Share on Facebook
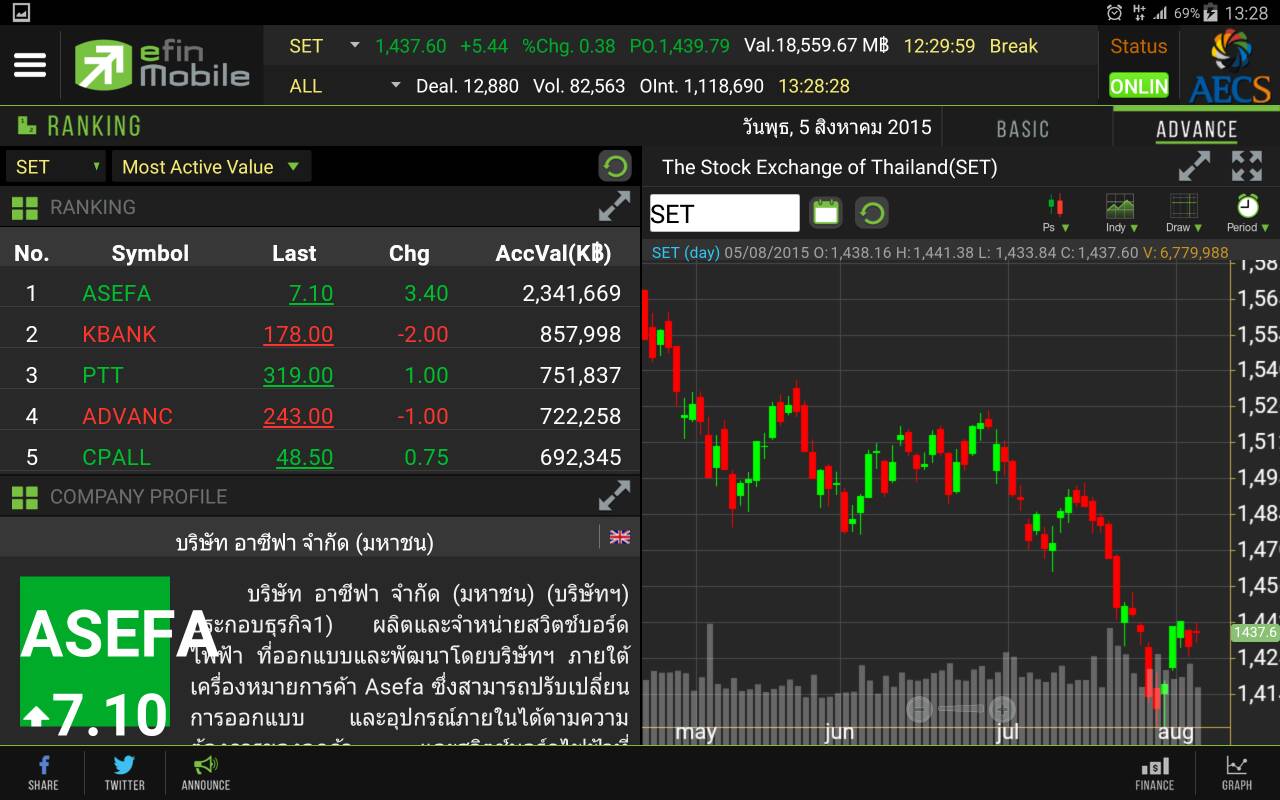 43,773
